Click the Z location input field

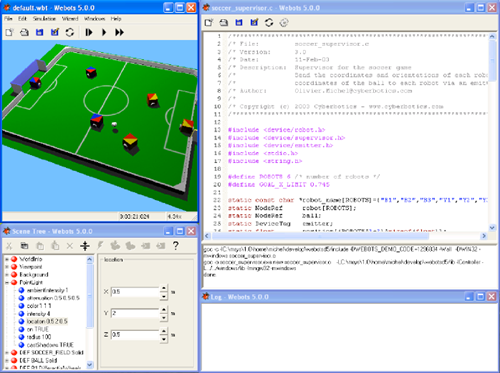135,335
